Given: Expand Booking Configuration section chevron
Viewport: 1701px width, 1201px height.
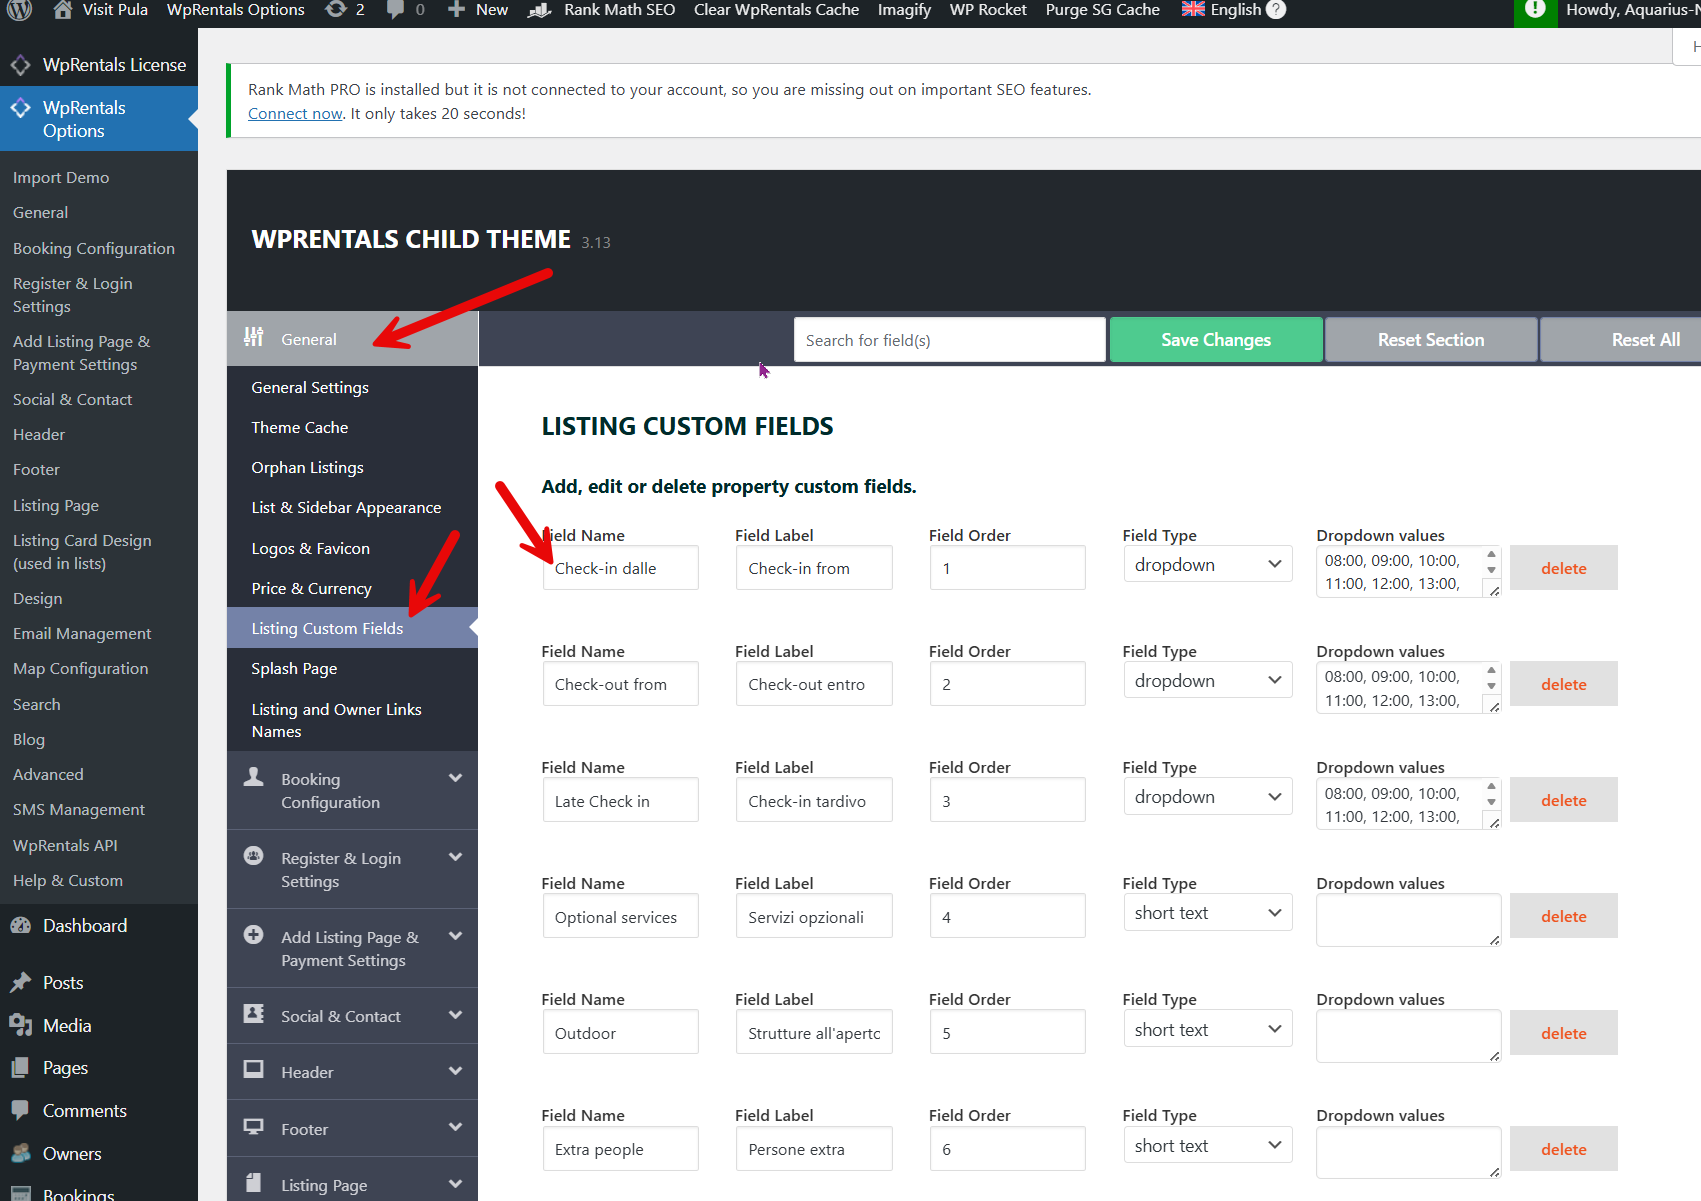Looking at the screenshot, I should click(x=455, y=778).
